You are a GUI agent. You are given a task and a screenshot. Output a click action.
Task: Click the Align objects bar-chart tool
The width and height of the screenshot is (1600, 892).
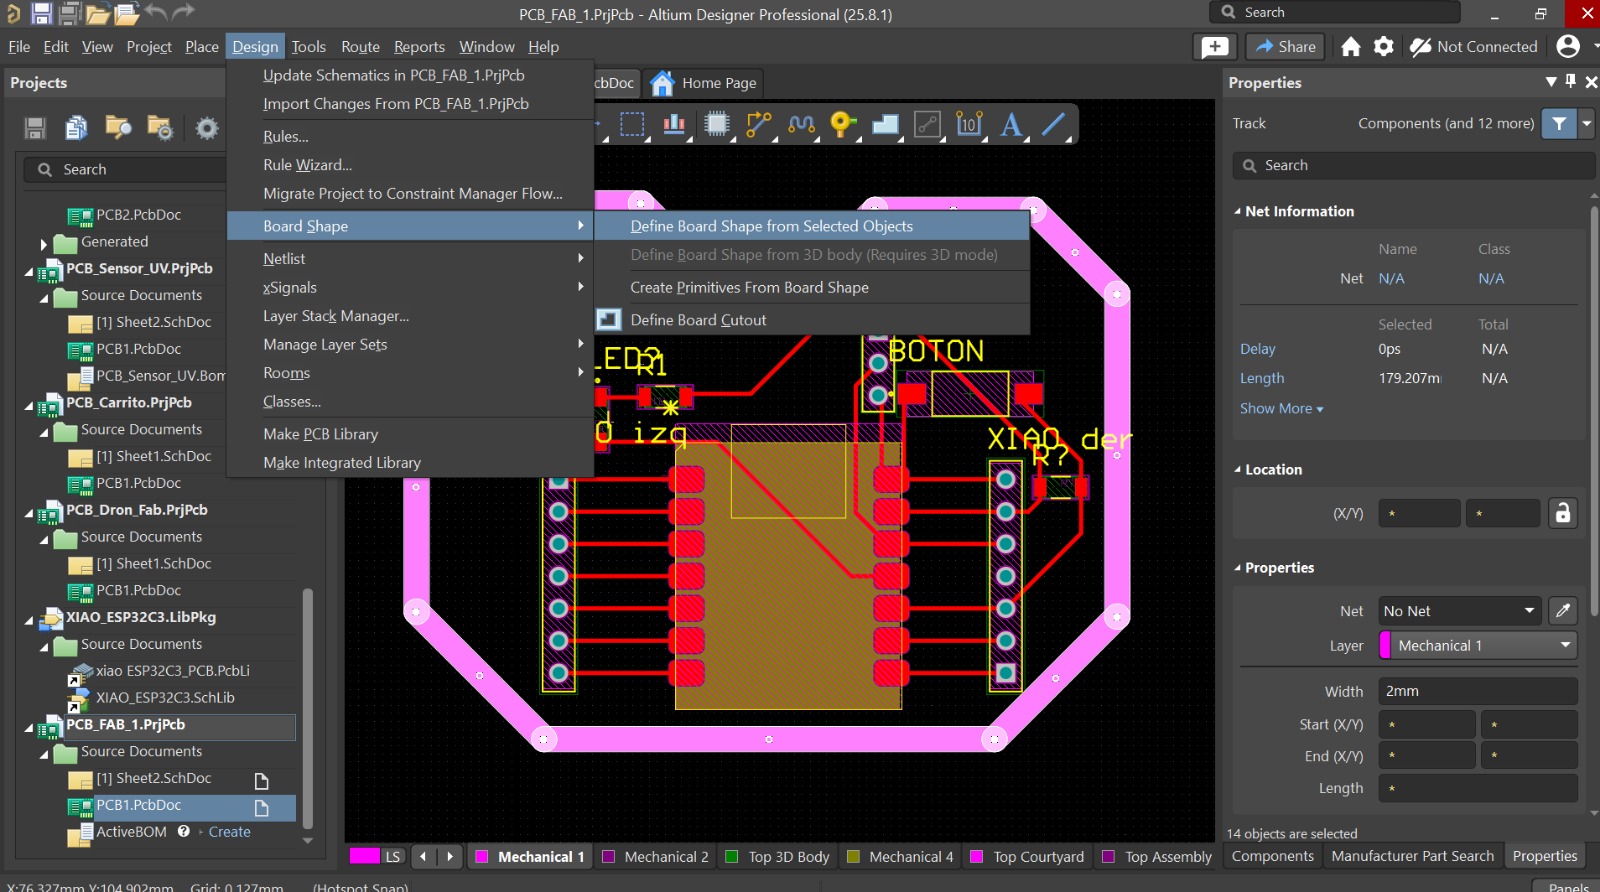(675, 124)
